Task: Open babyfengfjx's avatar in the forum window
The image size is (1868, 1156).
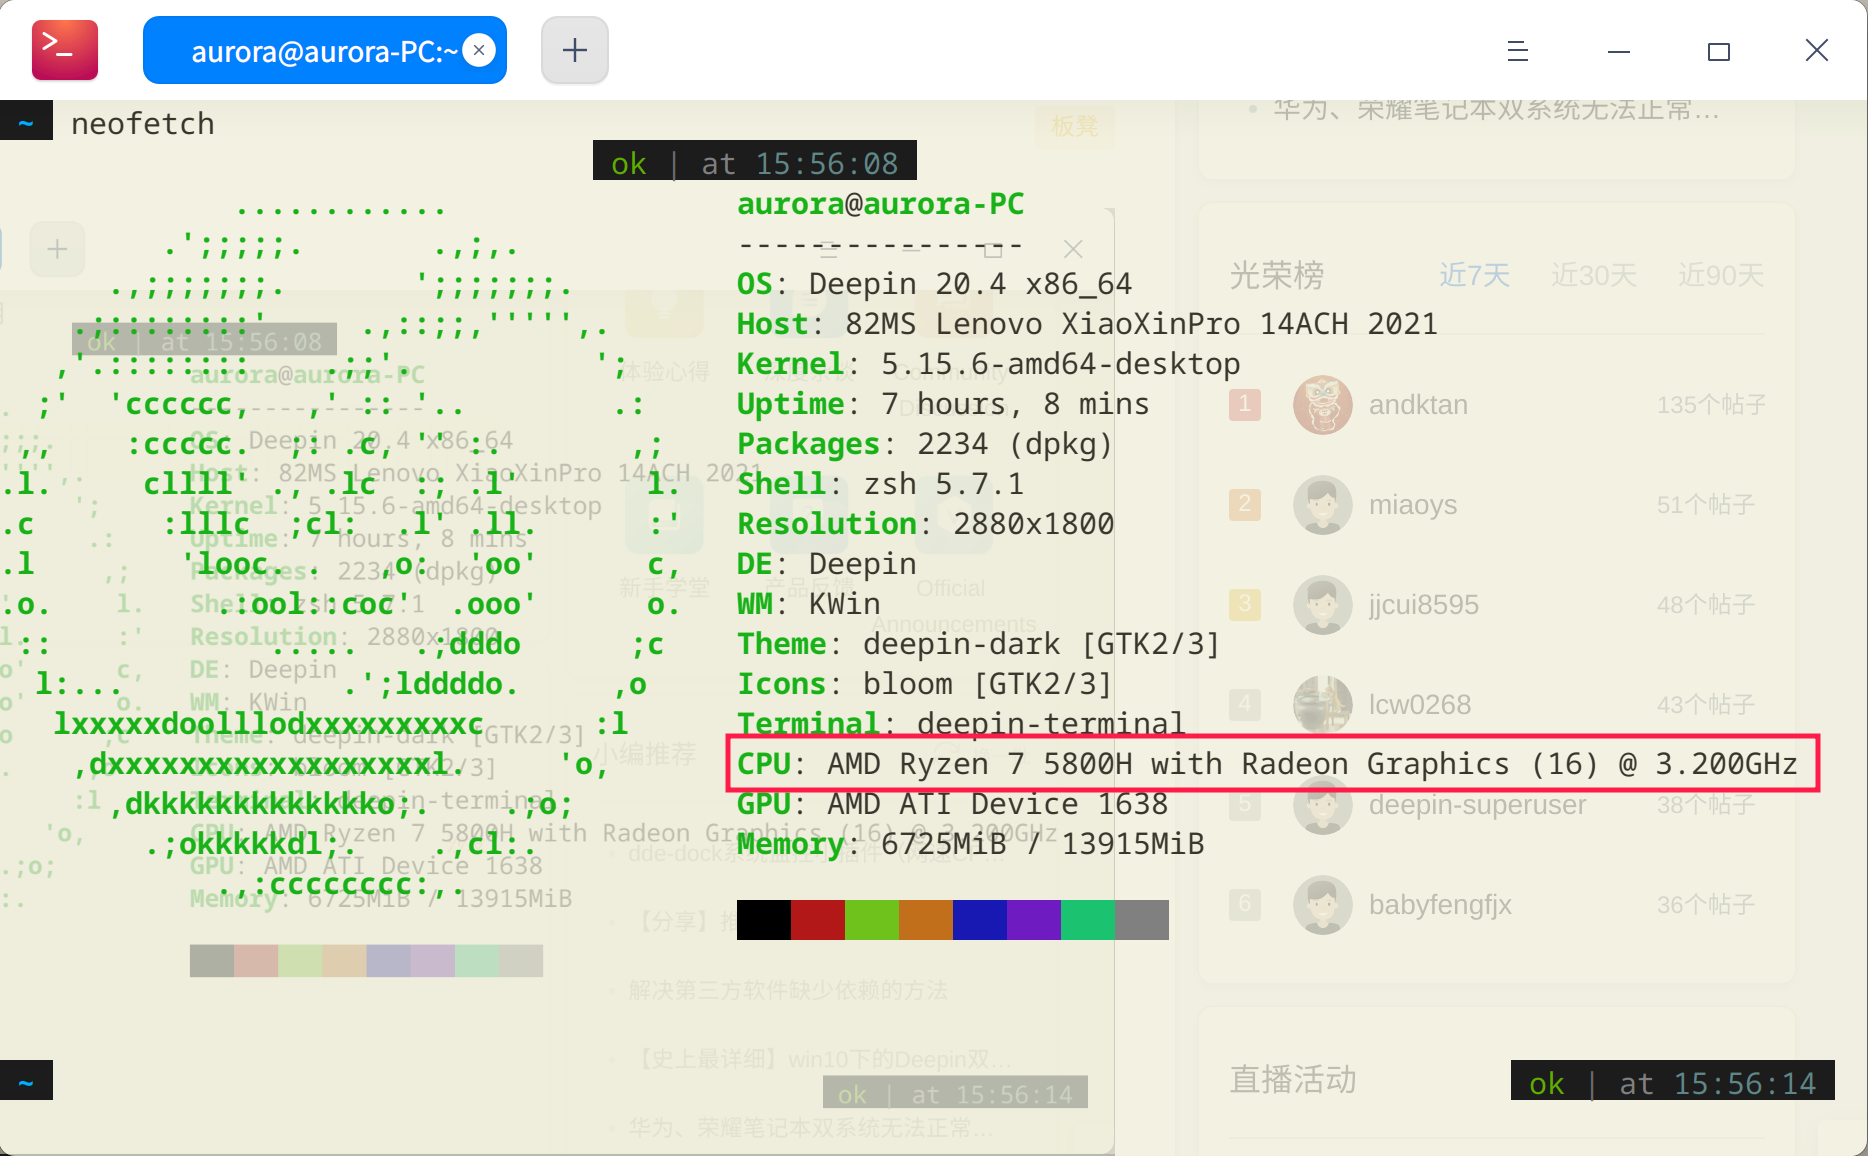Action: (1323, 905)
